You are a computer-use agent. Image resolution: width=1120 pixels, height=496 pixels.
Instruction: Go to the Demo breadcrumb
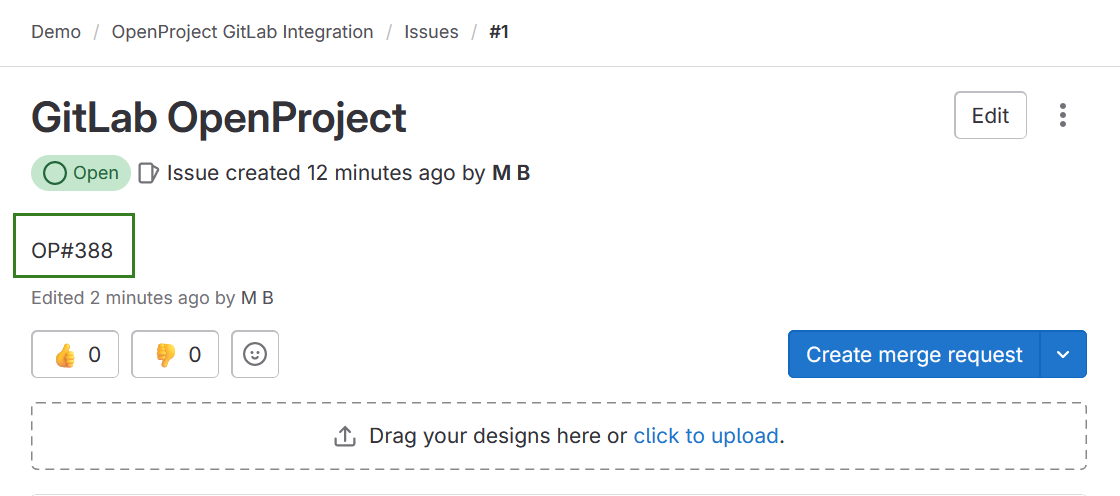tap(56, 32)
